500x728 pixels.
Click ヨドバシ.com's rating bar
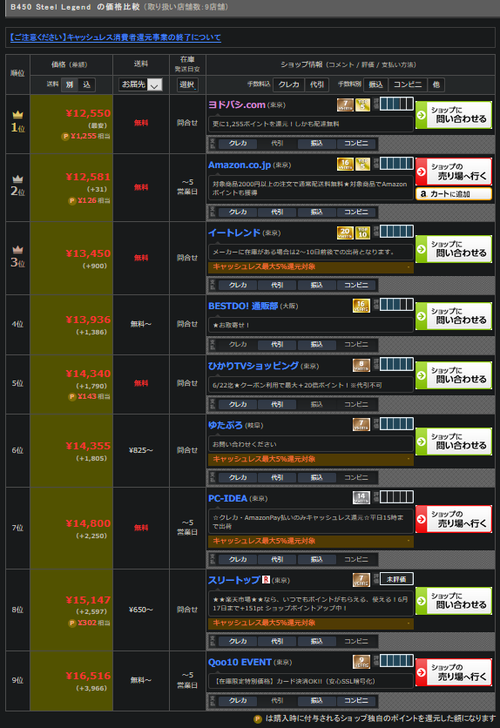tap(396, 104)
